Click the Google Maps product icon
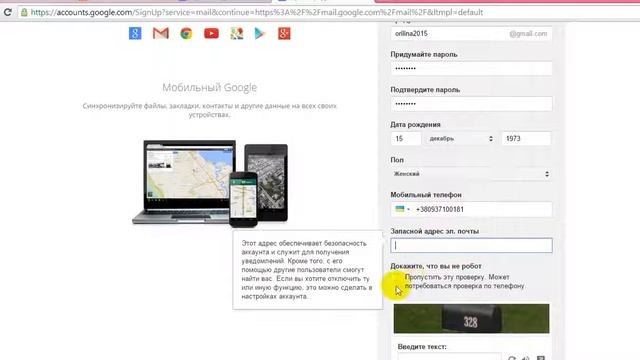640x360 pixels. (x=237, y=33)
